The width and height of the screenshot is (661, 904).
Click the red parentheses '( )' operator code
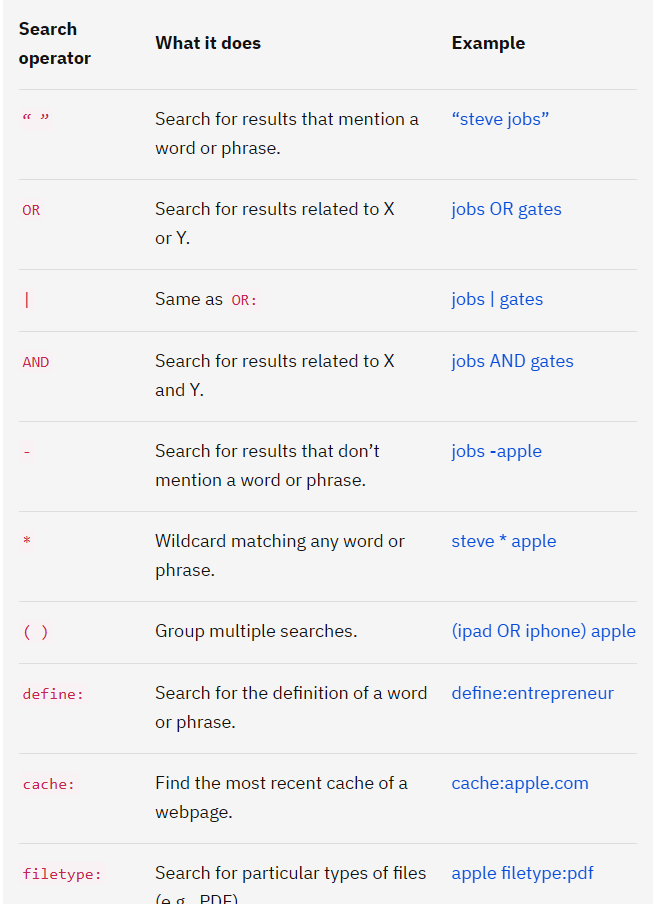[35, 632]
